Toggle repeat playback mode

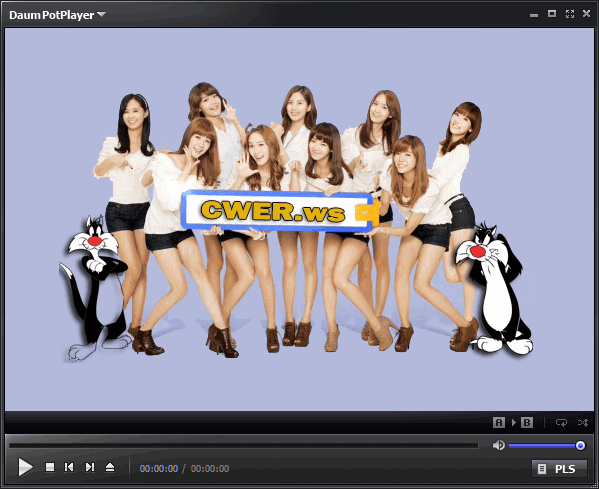click(x=561, y=423)
